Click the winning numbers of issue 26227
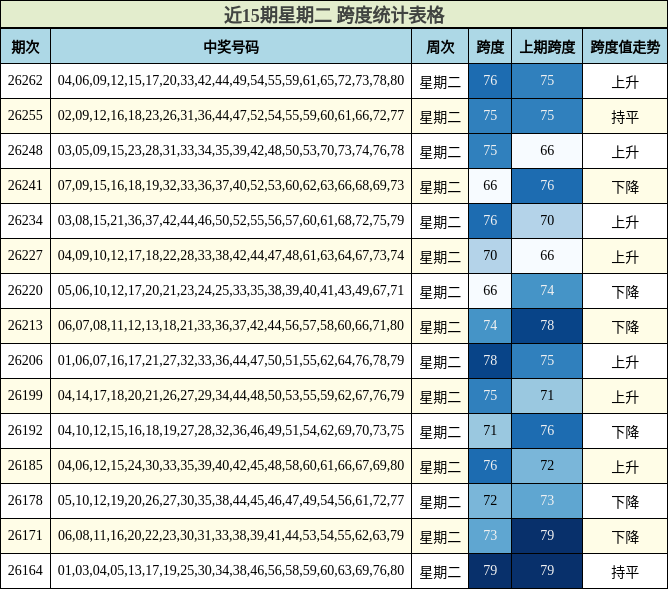Viewport: 668px width, 589px height. pyautogui.click(x=231, y=255)
